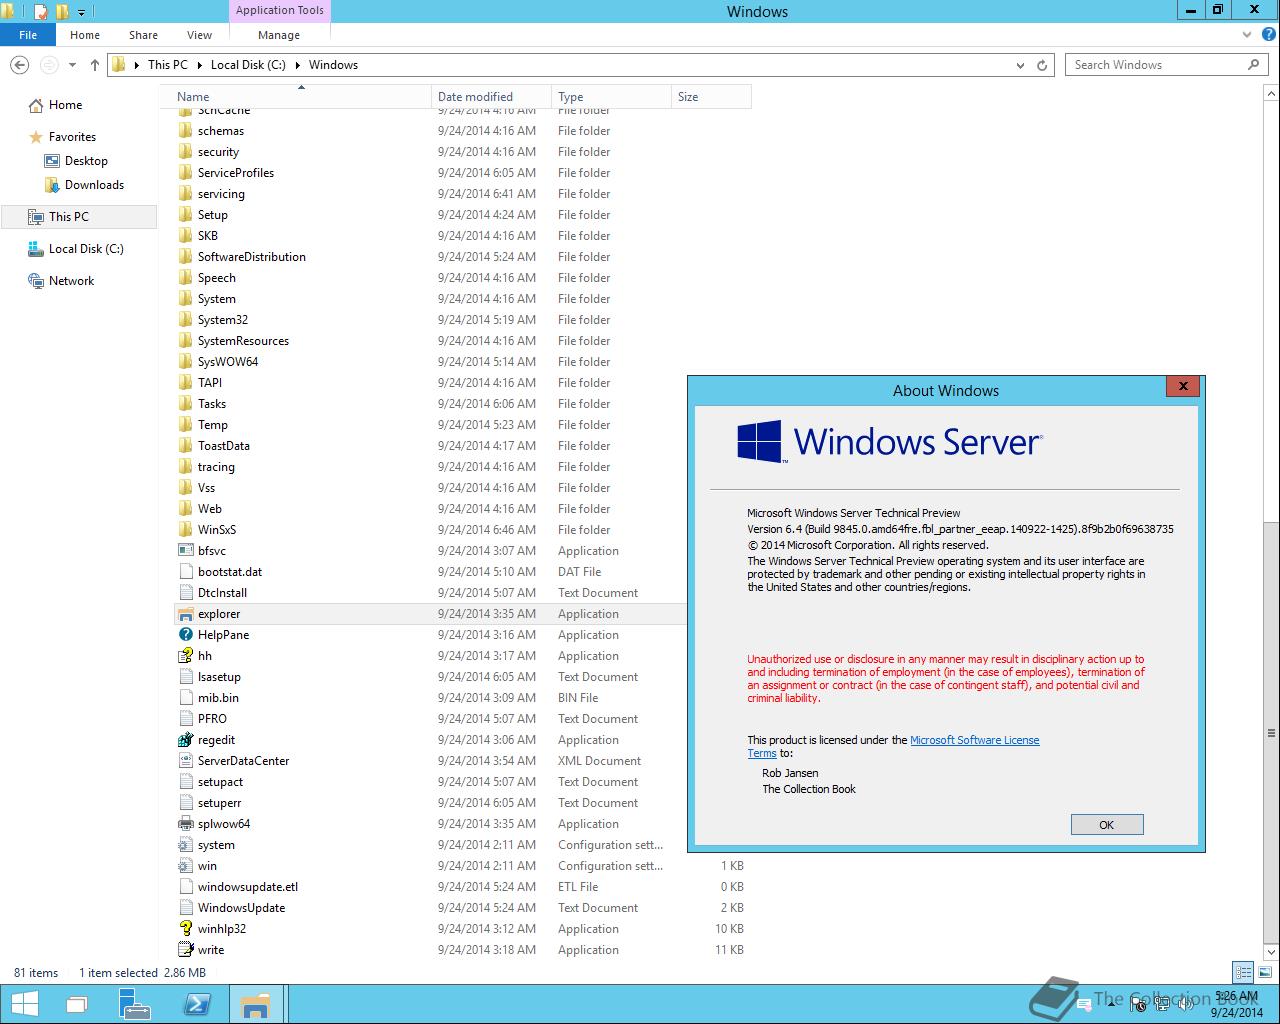Viewport: 1280px width, 1024px height.
Task: Select the SoftwareDistribution folder row
Action: pyautogui.click(x=461, y=257)
